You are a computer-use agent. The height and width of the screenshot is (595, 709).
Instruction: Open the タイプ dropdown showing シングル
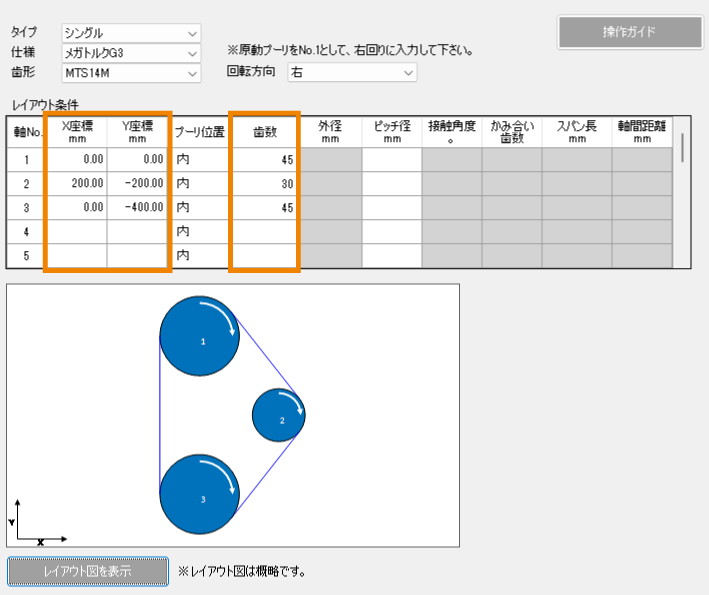tap(131, 33)
